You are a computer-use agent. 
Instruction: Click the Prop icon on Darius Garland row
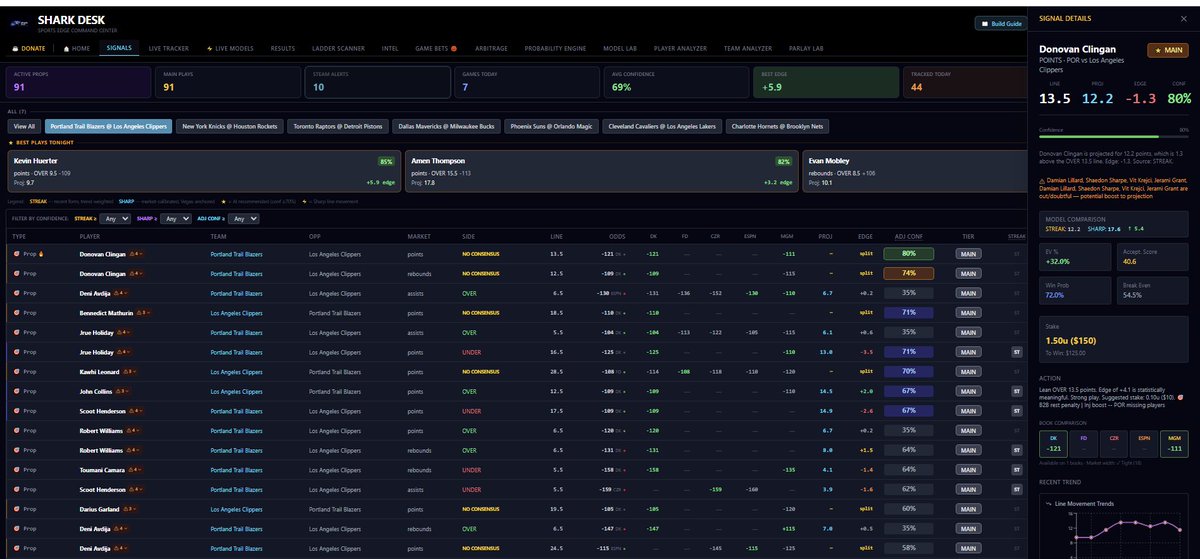point(17,508)
